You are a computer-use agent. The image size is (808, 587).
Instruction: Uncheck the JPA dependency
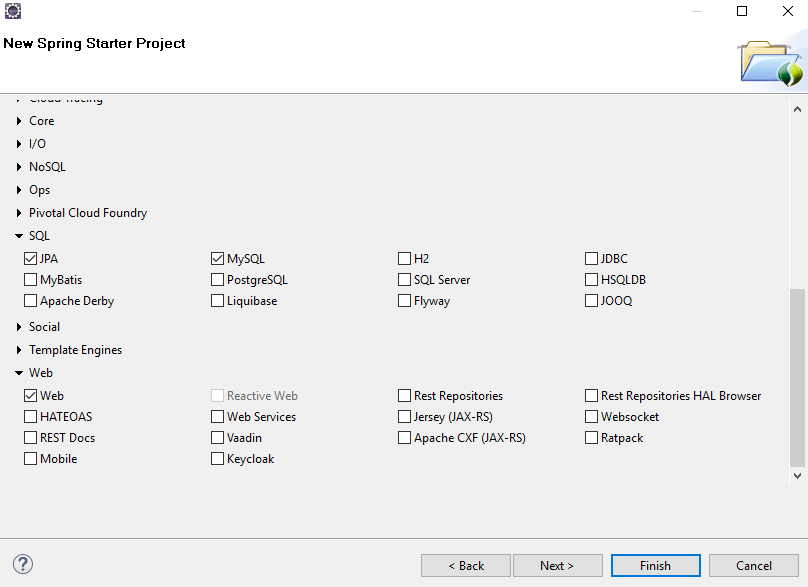pyautogui.click(x=30, y=259)
